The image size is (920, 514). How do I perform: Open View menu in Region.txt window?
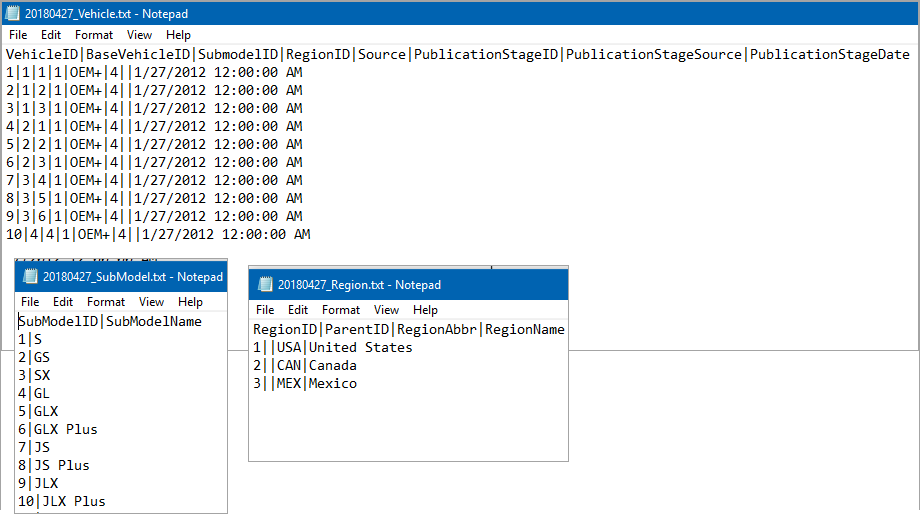click(387, 310)
